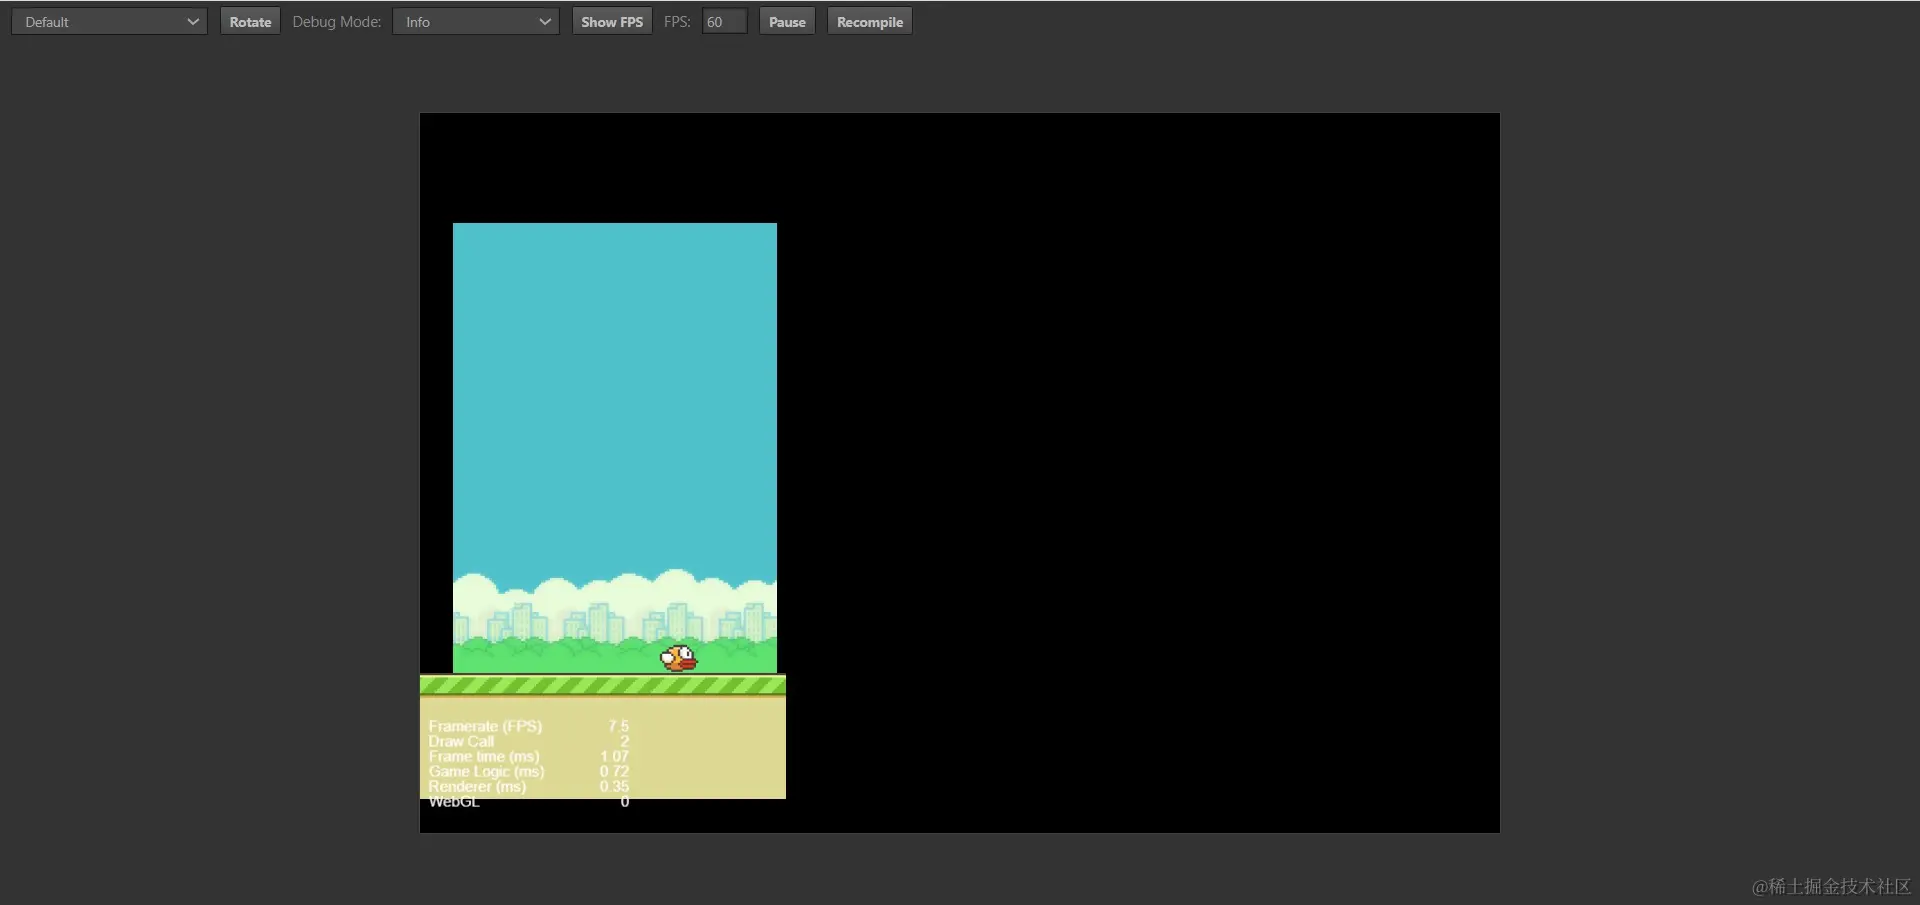Pause the game preview

click(787, 22)
